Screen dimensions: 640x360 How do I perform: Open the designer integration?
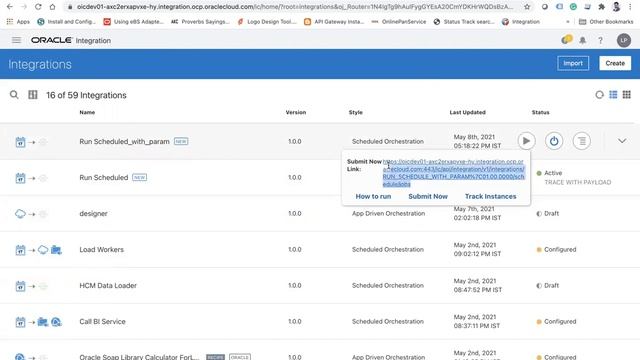click(x=93, y=213)
